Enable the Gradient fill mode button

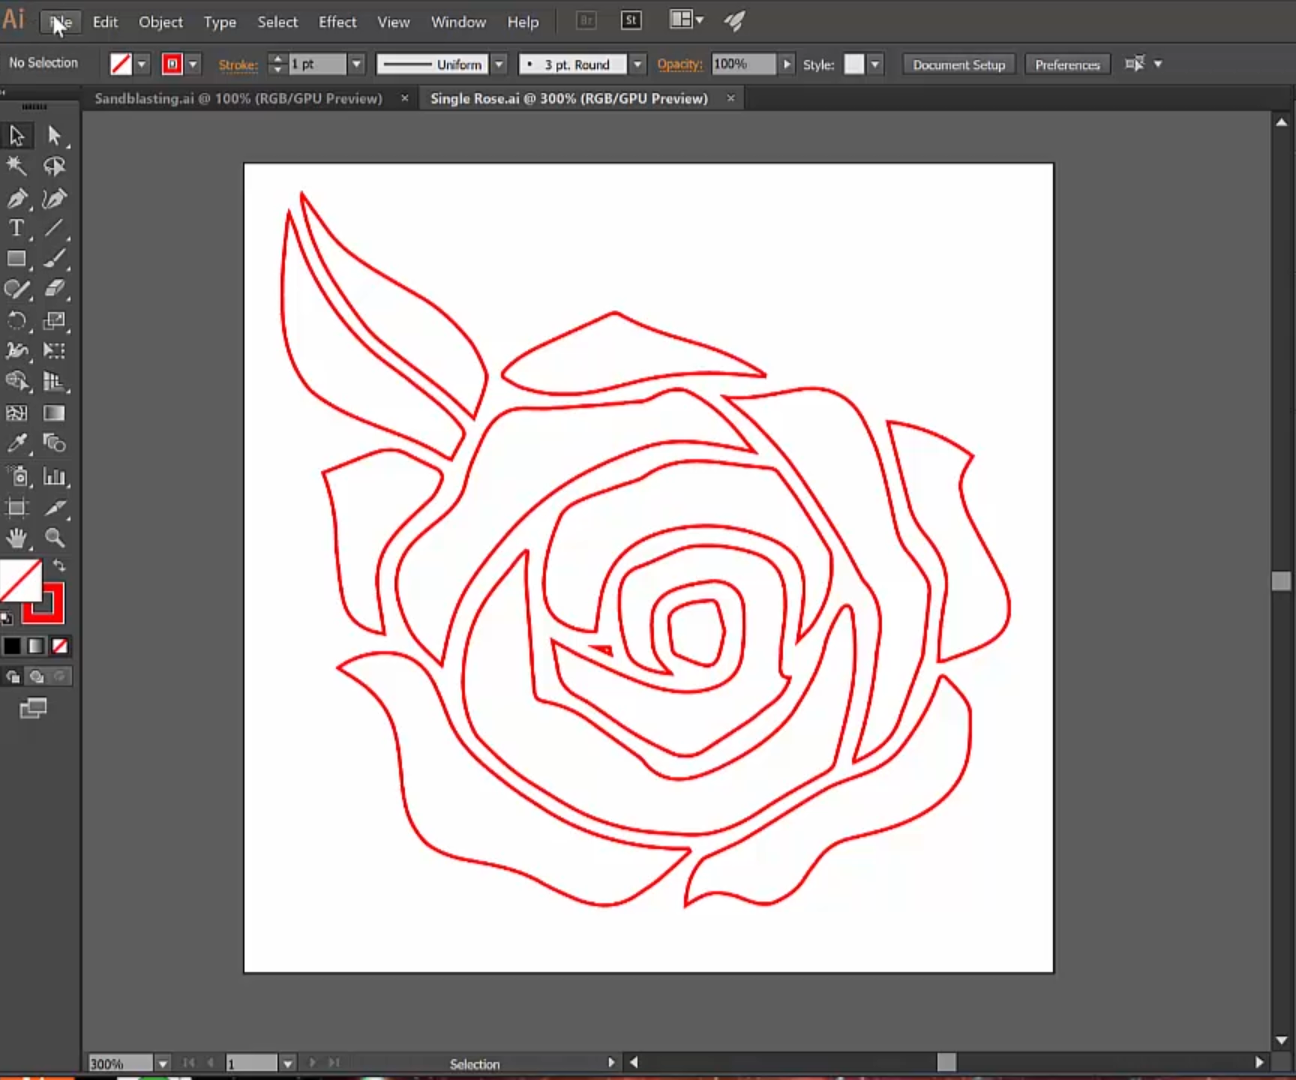click(35, 646)
